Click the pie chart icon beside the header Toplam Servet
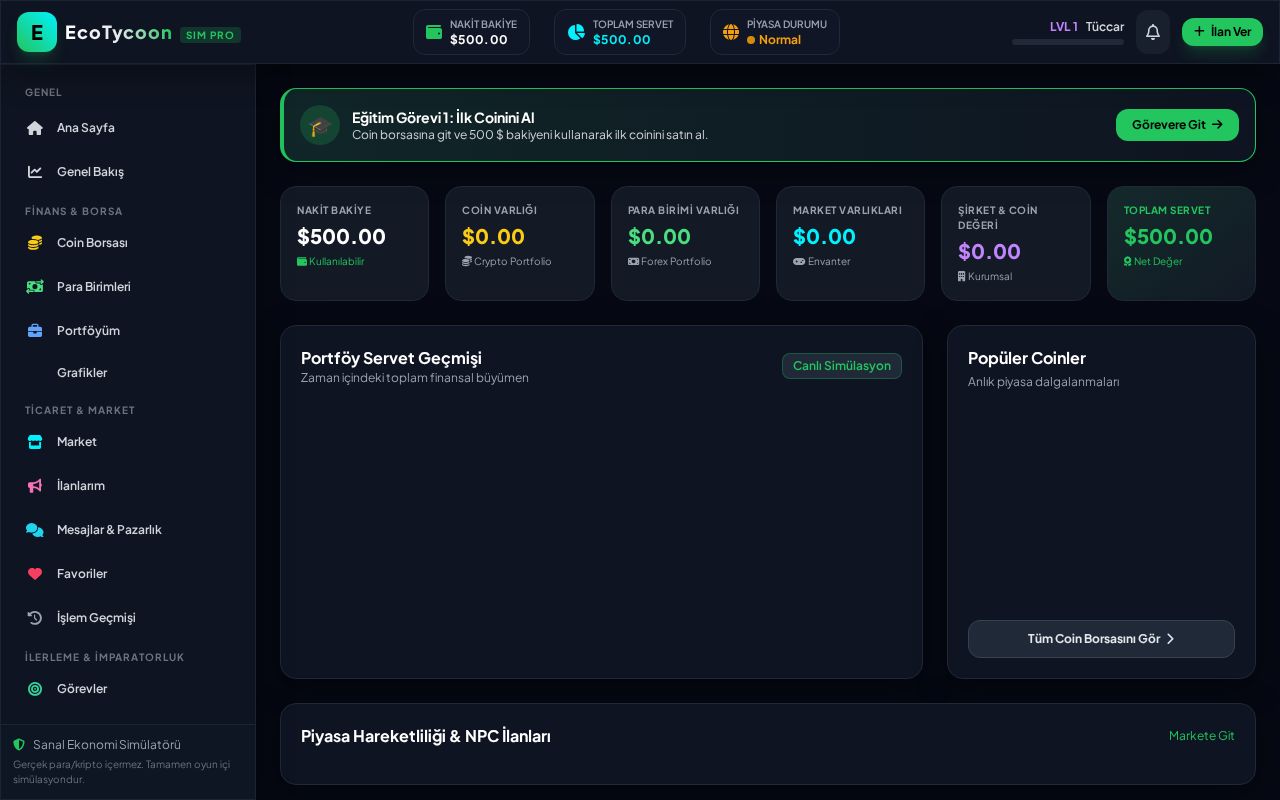Viewport: 1280px width, 800px height. pyautogui.click(x=576, y=32)
